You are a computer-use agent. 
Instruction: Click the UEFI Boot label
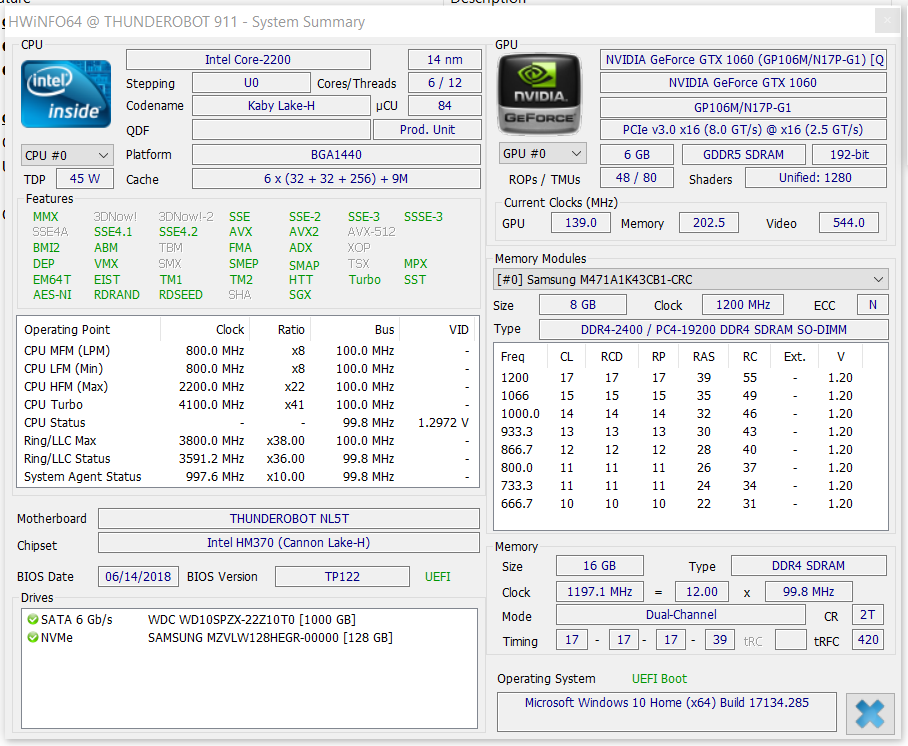[659, 679]
